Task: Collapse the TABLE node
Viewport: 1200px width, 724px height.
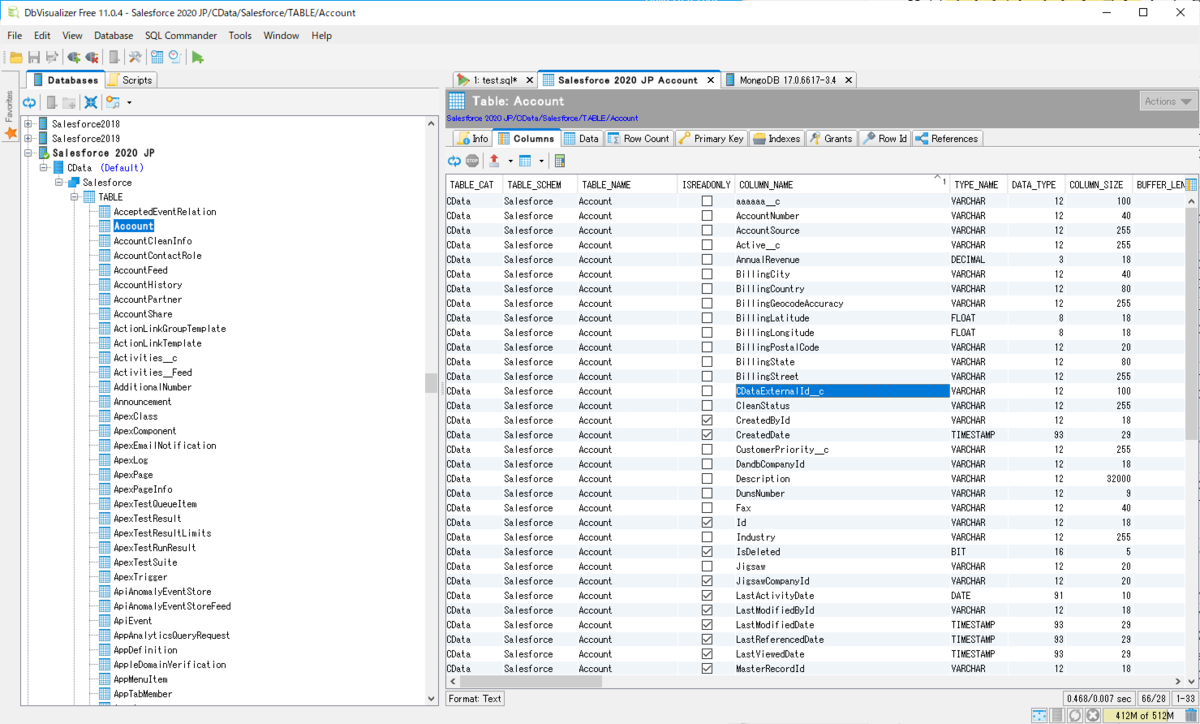Action: pyautogui.click(x=74, y=197)
